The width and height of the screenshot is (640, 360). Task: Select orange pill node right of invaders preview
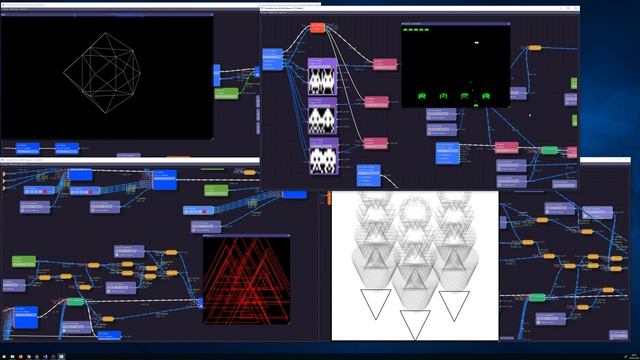pyautogui.click(x=535, y=48)
